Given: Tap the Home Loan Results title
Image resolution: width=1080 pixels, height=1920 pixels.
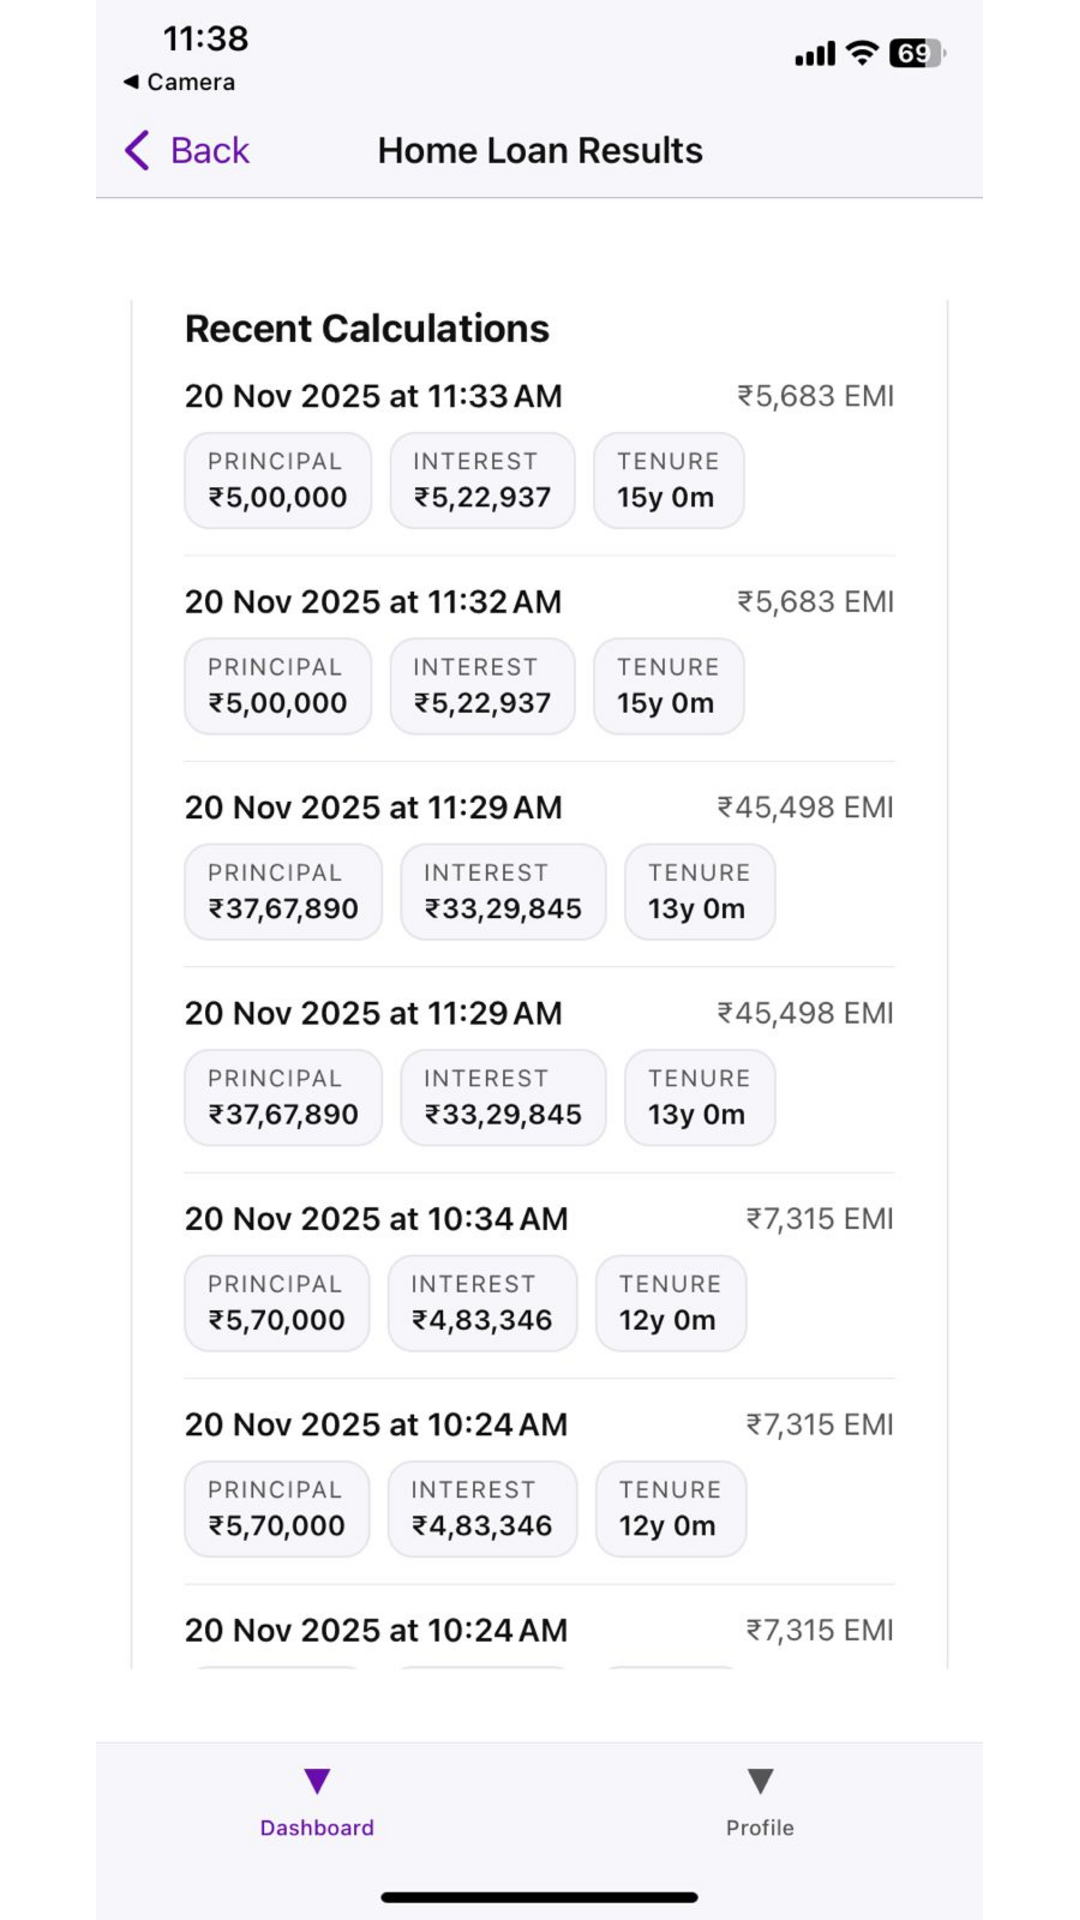Looking at the screenshot, I should tap(540, 151).
